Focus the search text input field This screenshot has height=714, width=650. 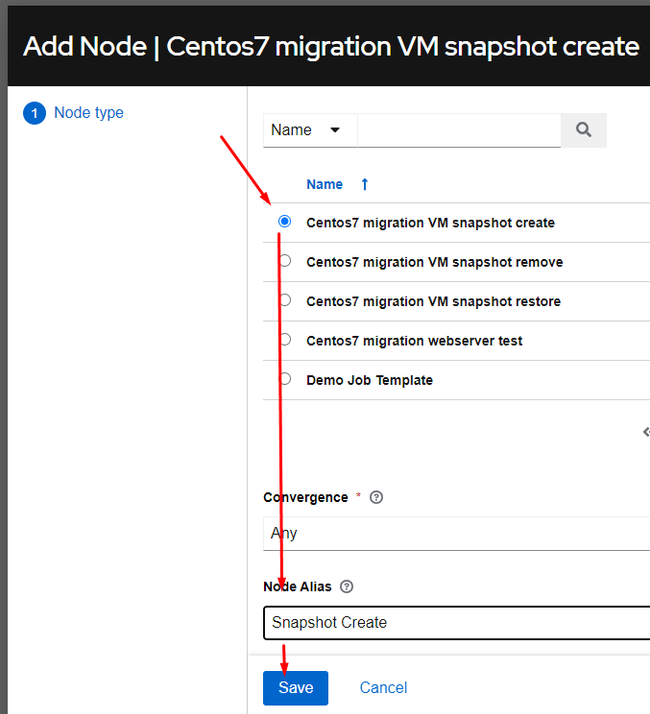[459, 130]
